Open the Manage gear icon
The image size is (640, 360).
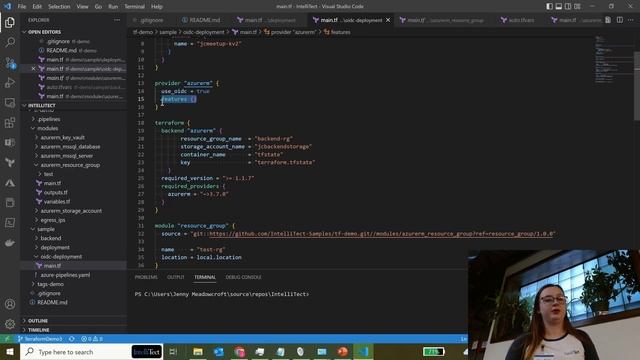[10, 324]
